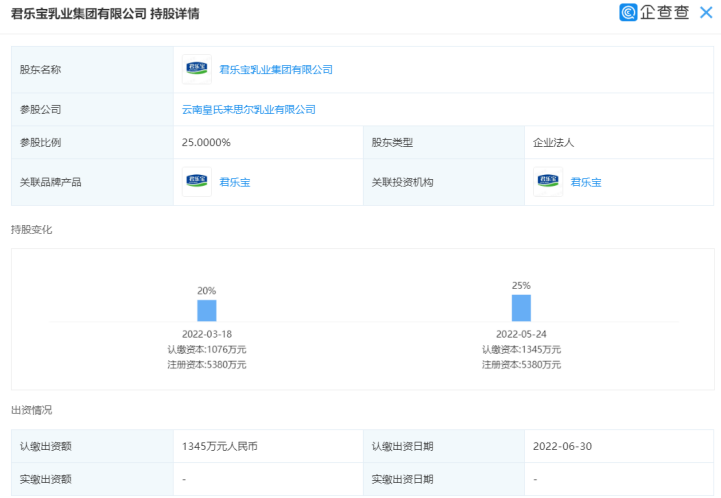
Task: Open the 君乐宝 link under 关联投资机构
Action: [x=585, y=182]
